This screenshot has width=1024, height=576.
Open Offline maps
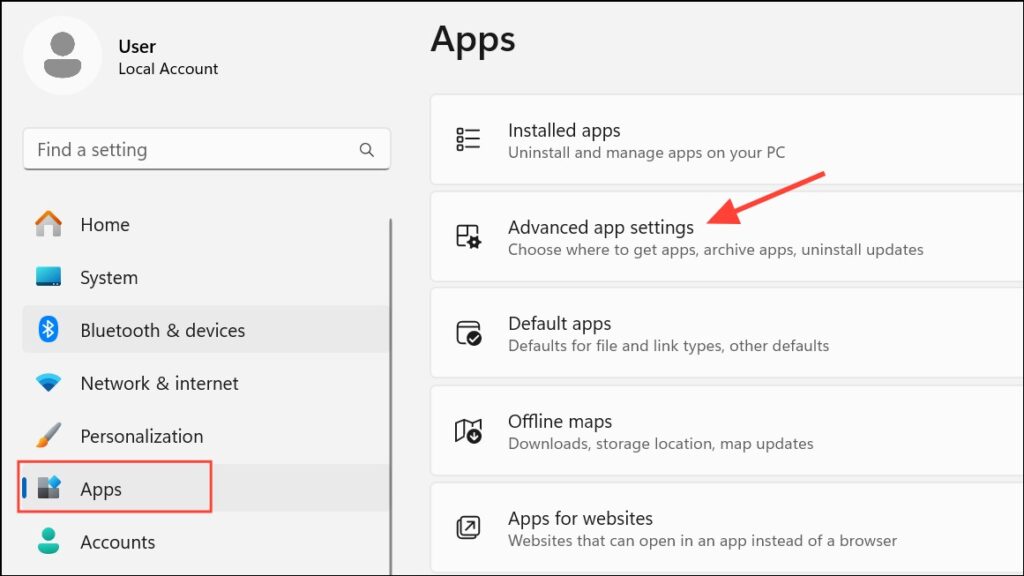727,431
